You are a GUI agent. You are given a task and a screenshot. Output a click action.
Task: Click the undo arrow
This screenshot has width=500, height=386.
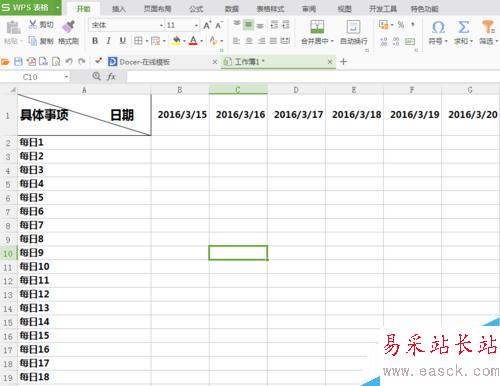coord(69,62)
